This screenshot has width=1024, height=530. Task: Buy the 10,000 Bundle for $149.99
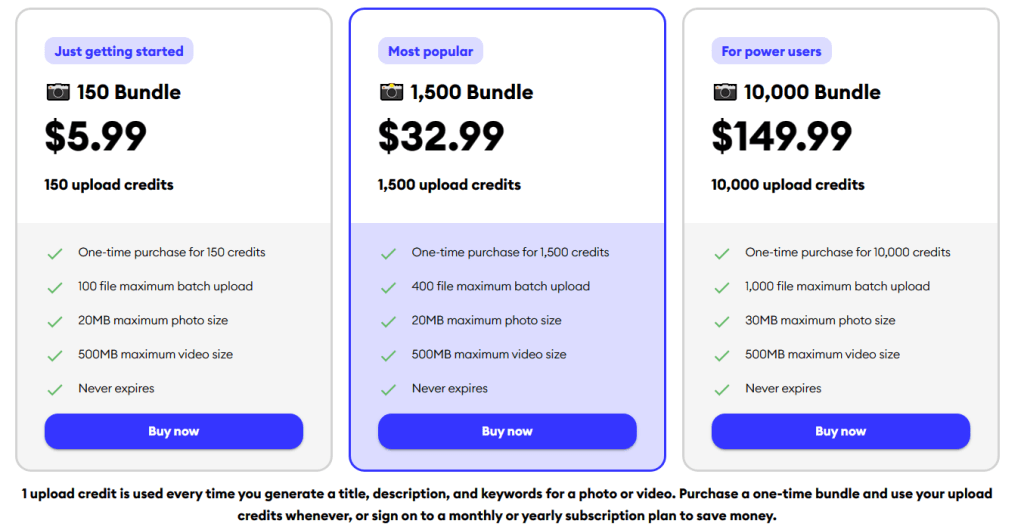pos(841,432)
